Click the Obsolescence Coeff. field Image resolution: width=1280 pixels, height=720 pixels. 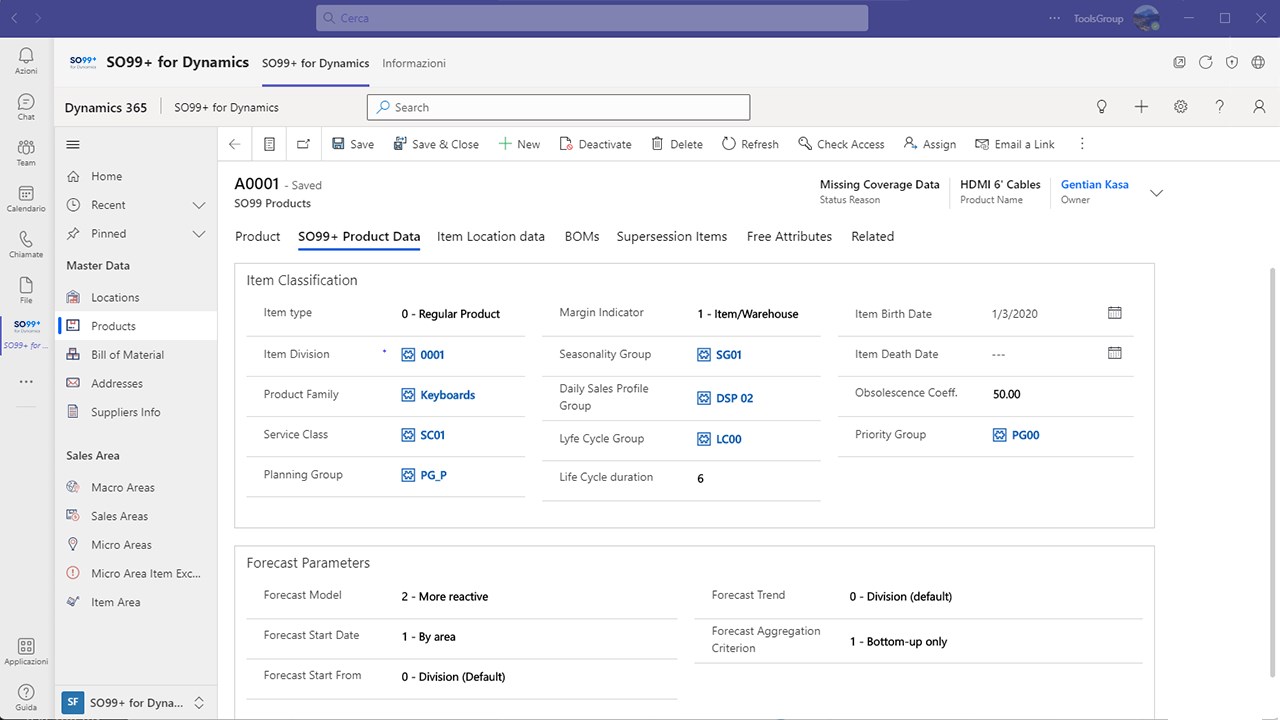(1063, 395)
